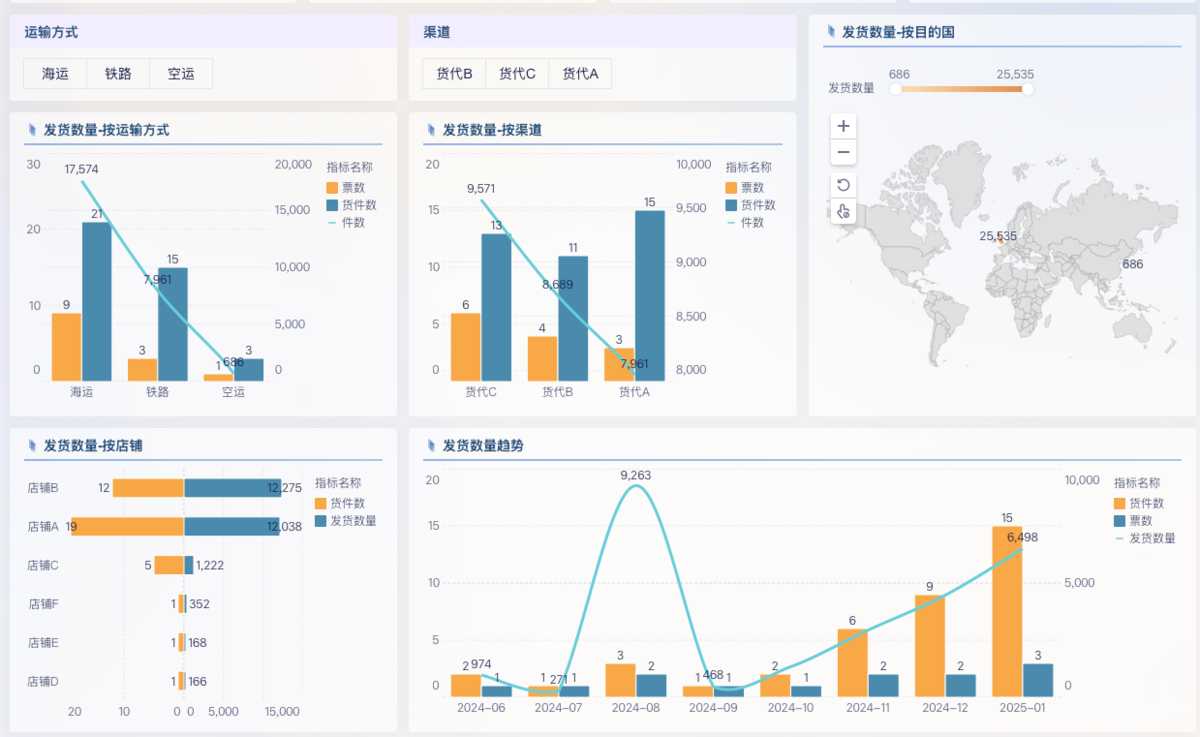Zoom out on the destination map

(x=843, y=153)
